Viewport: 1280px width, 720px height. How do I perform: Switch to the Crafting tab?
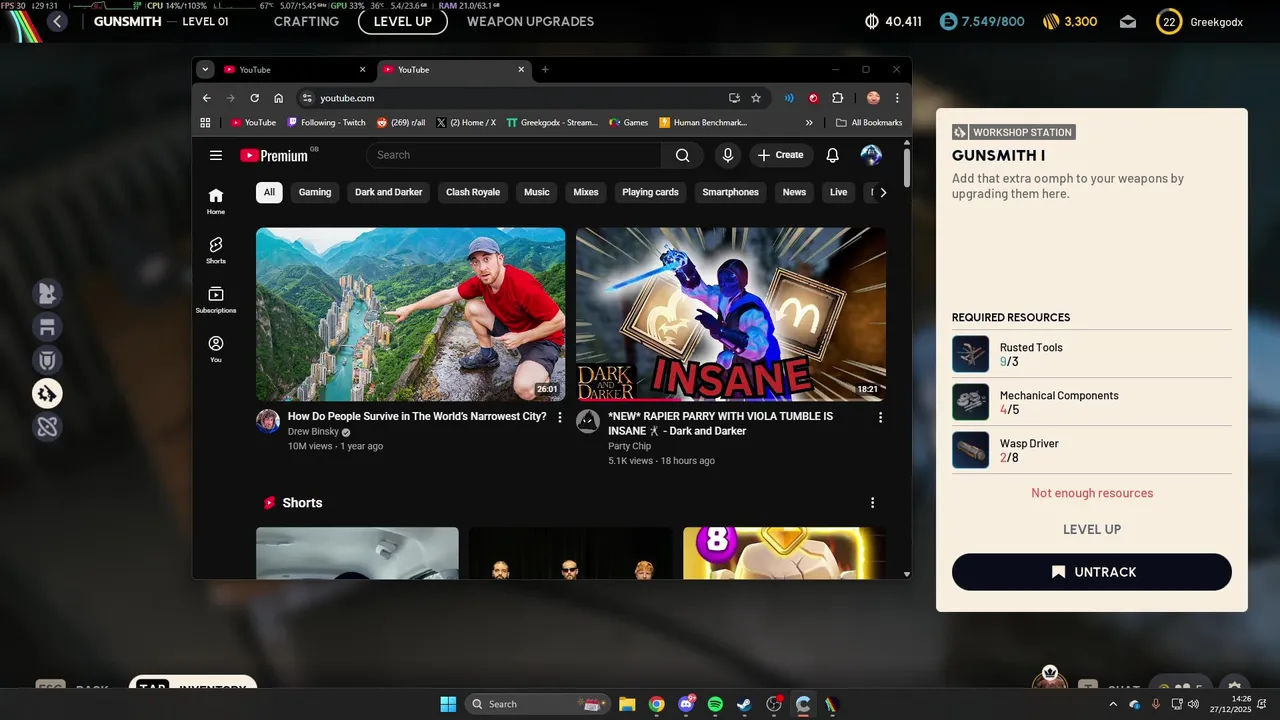coord(306,21)
